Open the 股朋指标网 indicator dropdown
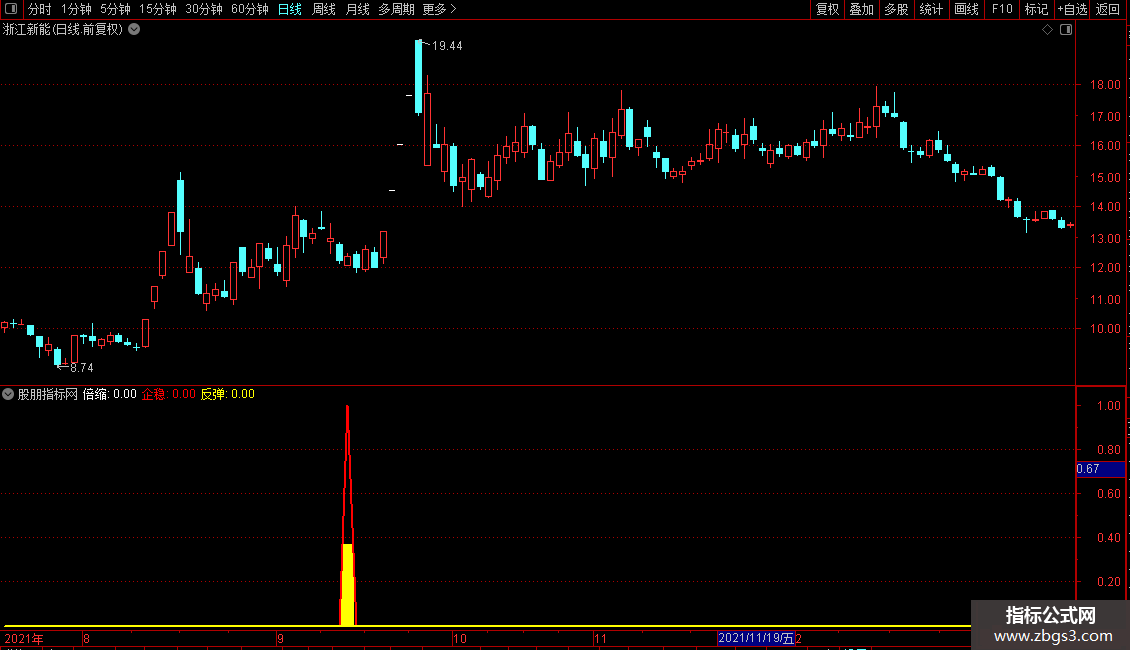 8,394
